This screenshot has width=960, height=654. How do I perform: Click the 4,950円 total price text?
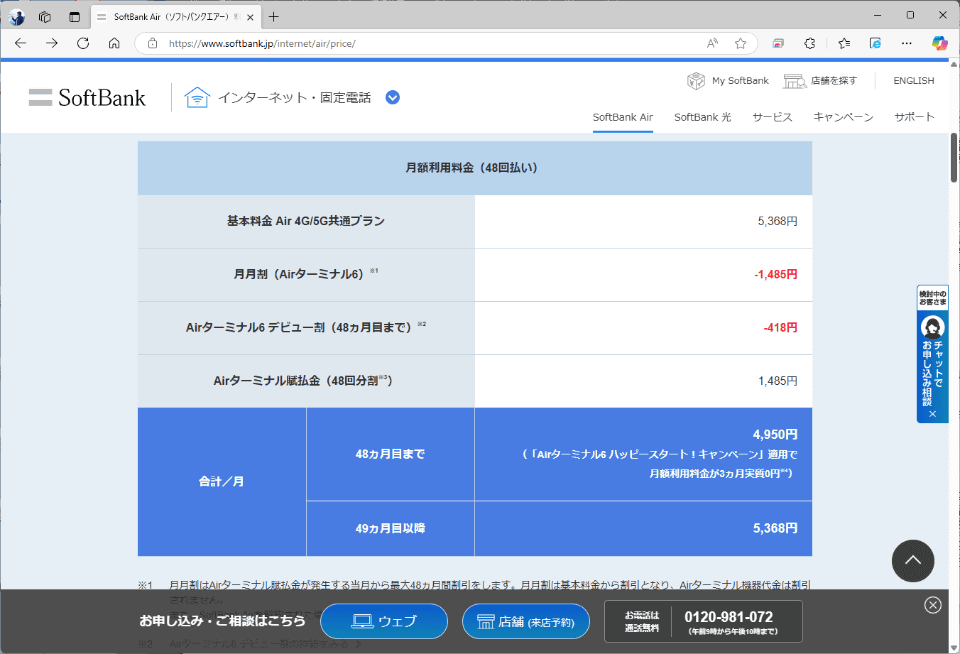[774, 435]
